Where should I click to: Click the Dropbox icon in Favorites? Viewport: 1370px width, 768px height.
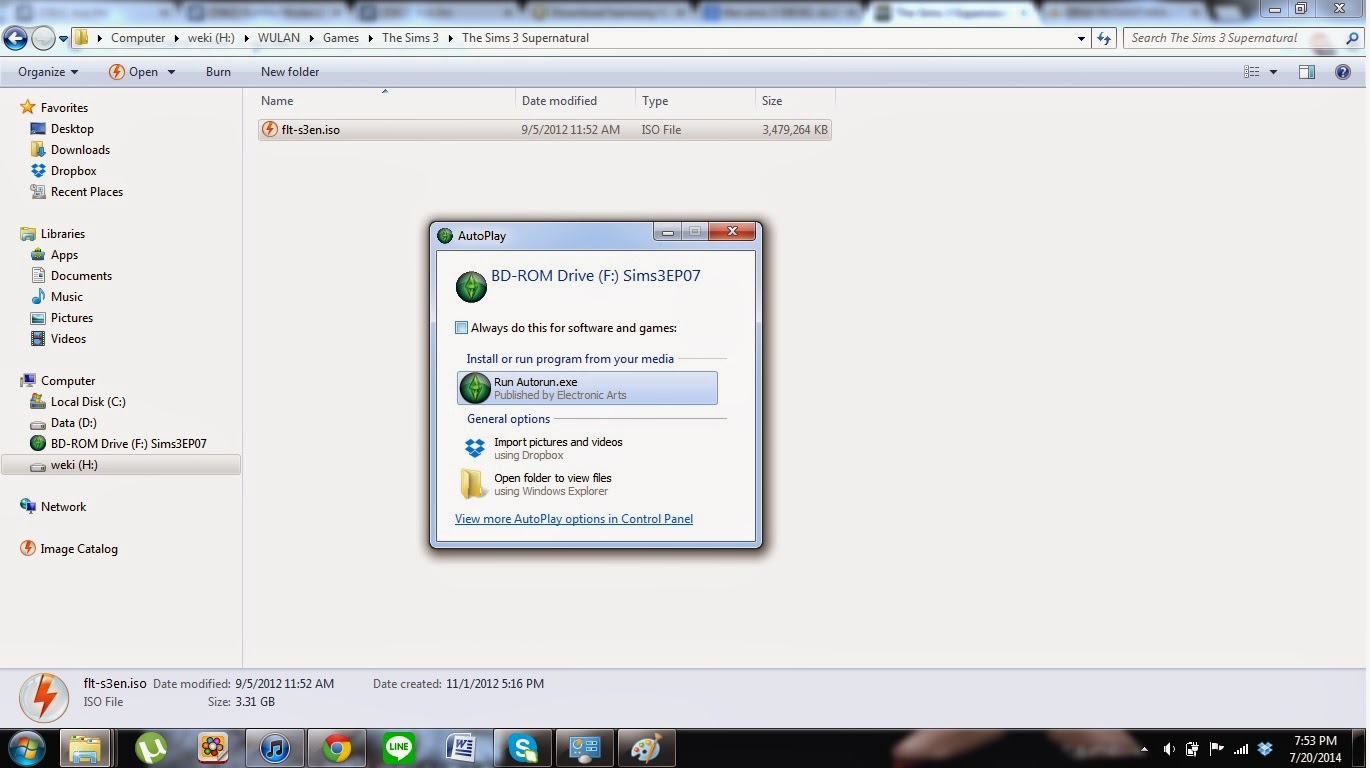tap(38, 171)
